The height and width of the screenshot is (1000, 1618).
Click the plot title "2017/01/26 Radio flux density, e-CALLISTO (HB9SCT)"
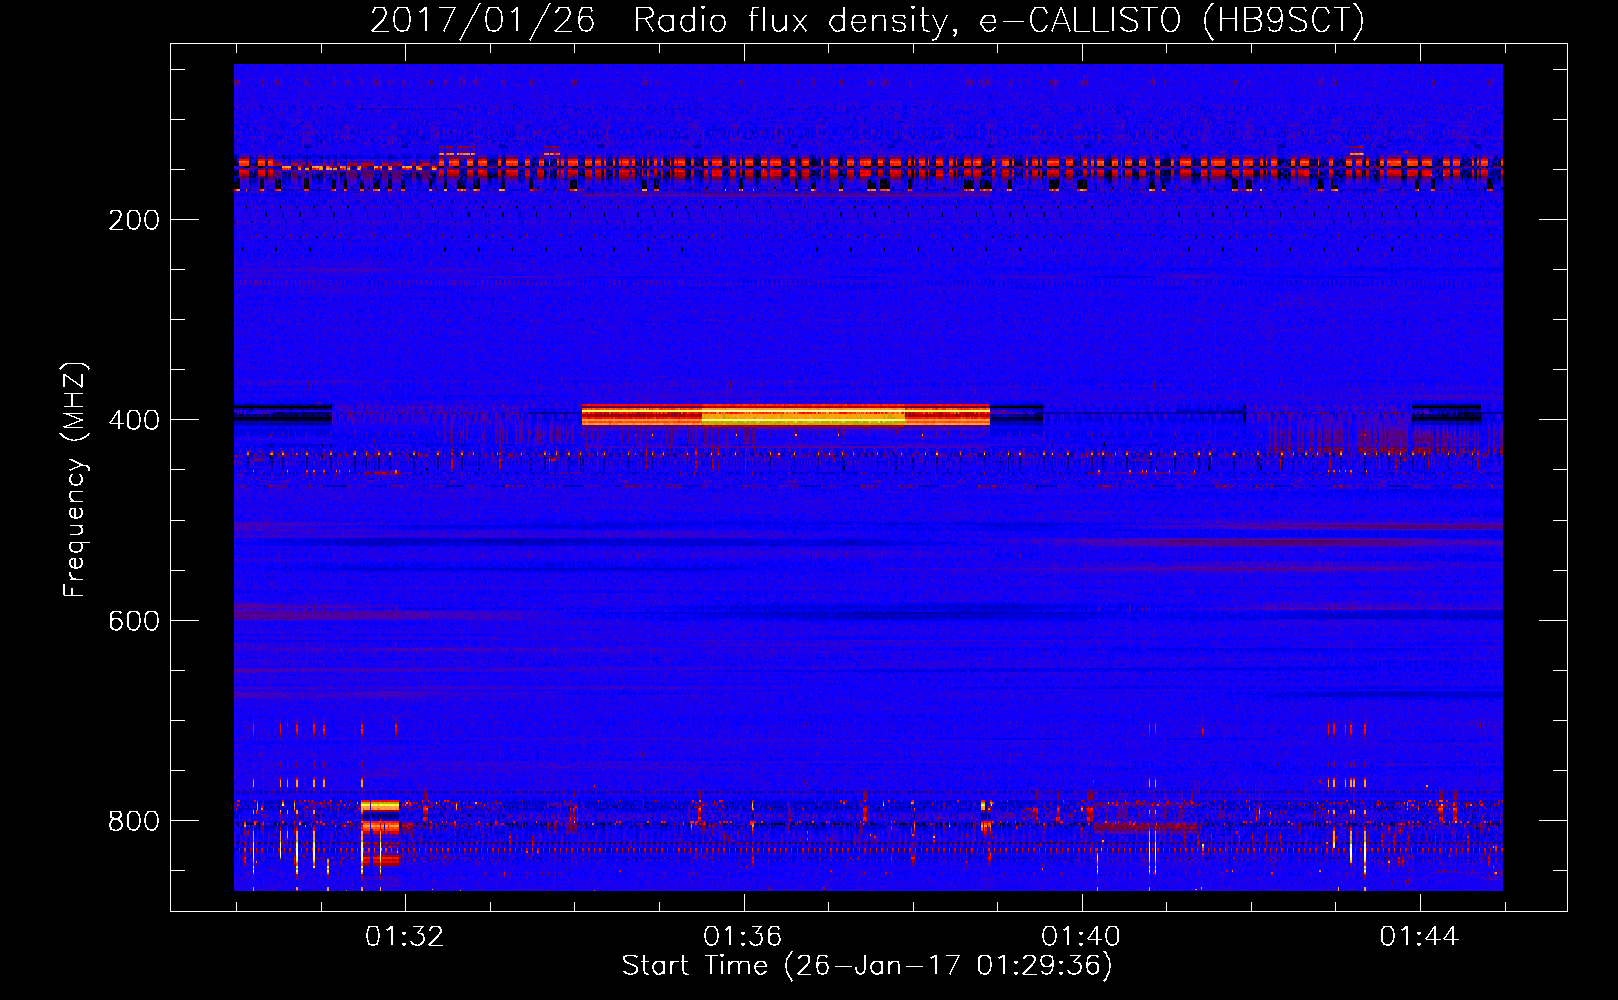867,20
